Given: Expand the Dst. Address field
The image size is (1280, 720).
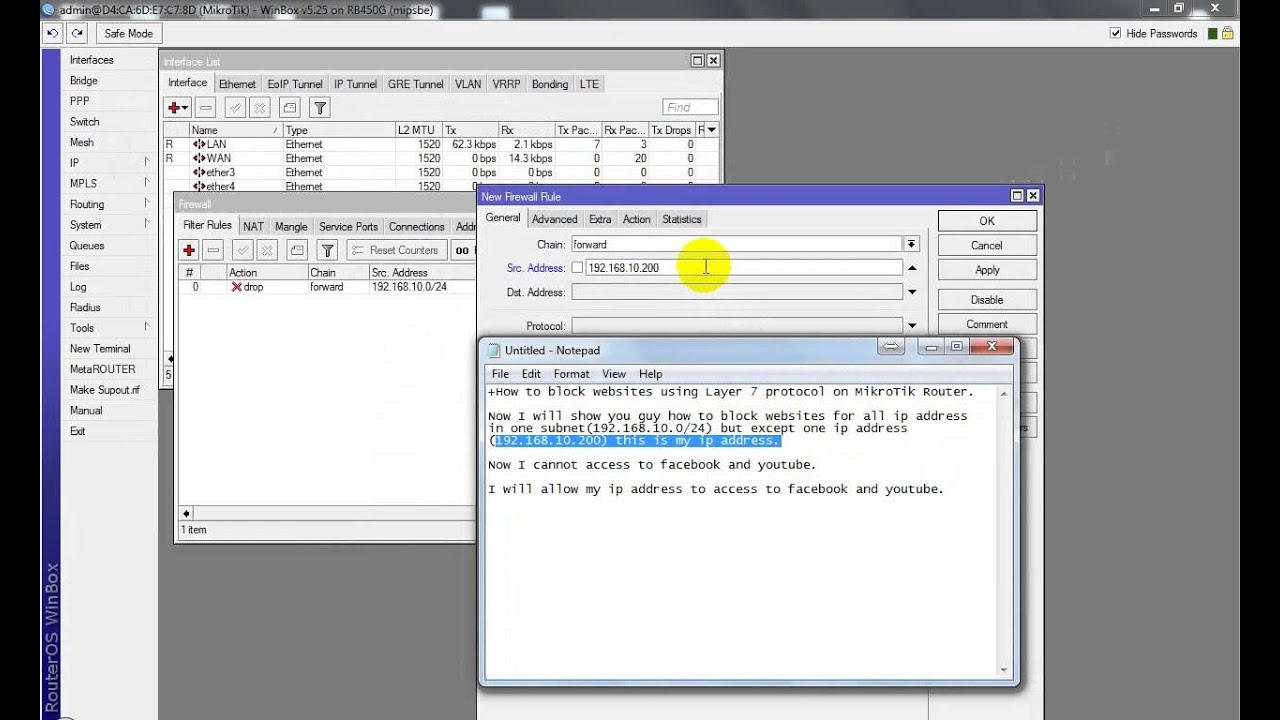Looking at the screenshot, I should 912,292.
